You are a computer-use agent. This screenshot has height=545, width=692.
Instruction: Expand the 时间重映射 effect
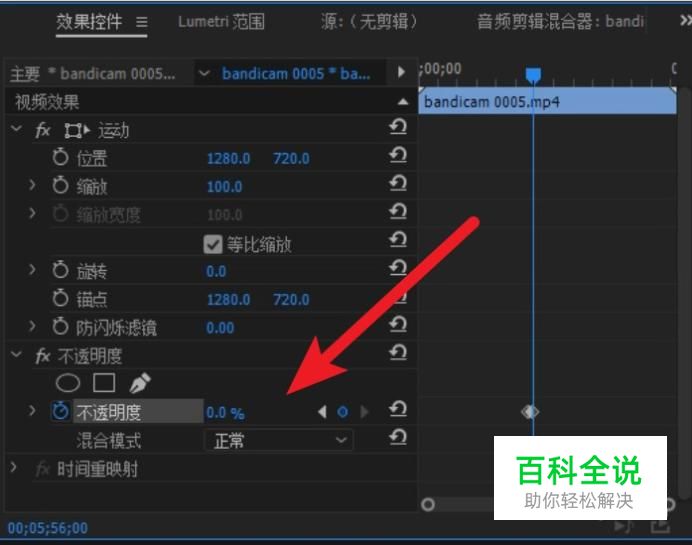pos(14,467)
